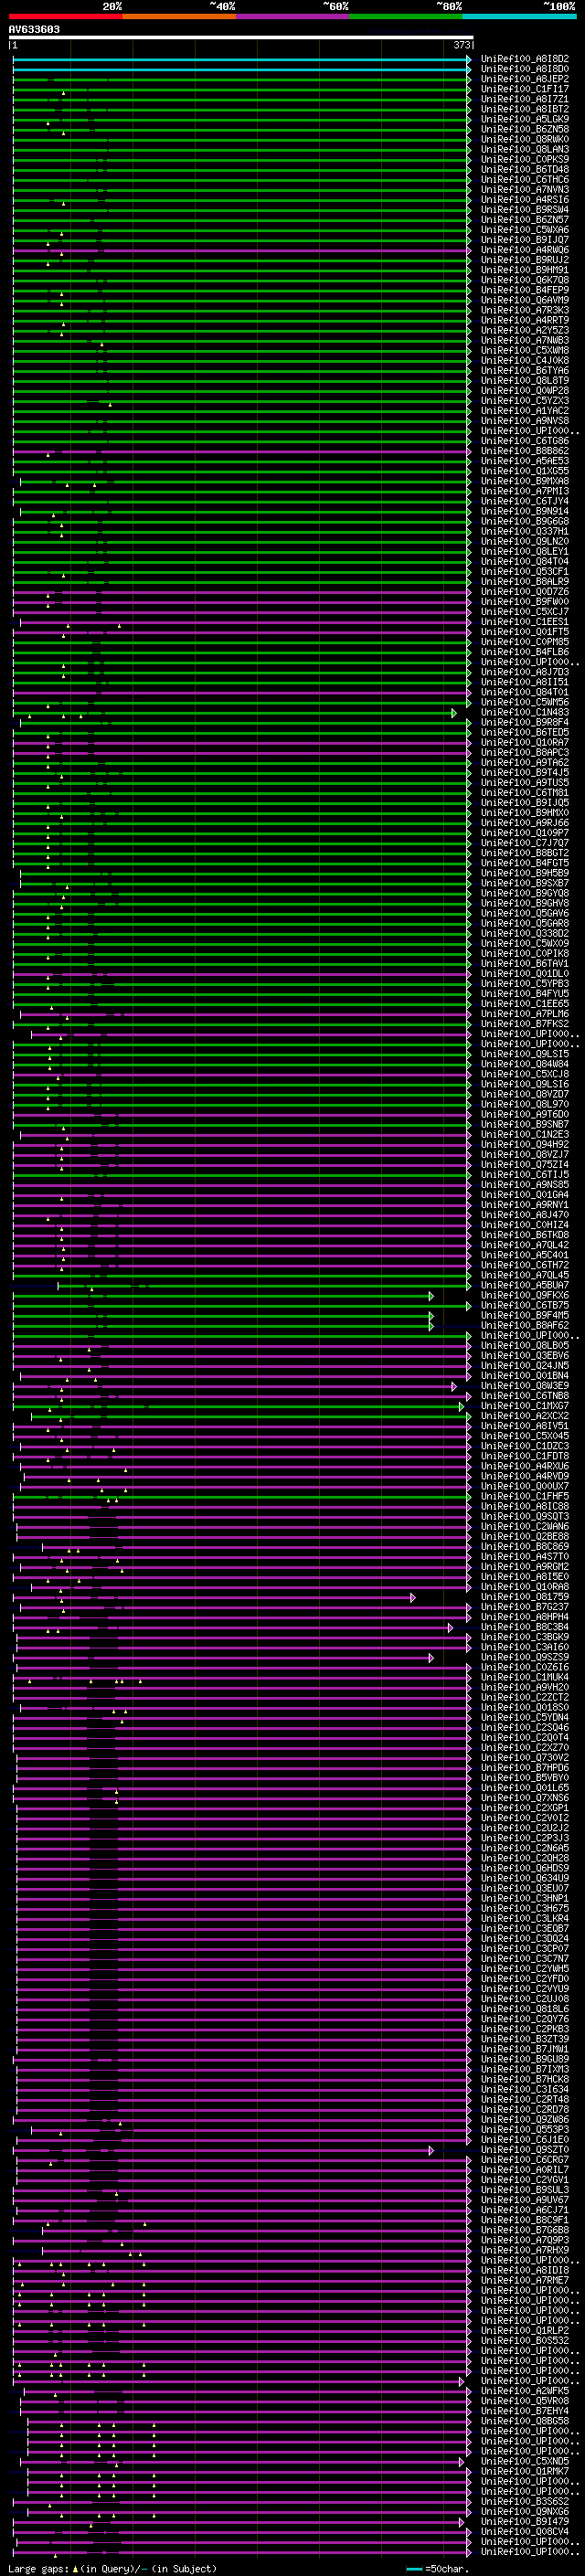
Task: Click the UniRef100_B9I479 label
Action: [525, 2522]
